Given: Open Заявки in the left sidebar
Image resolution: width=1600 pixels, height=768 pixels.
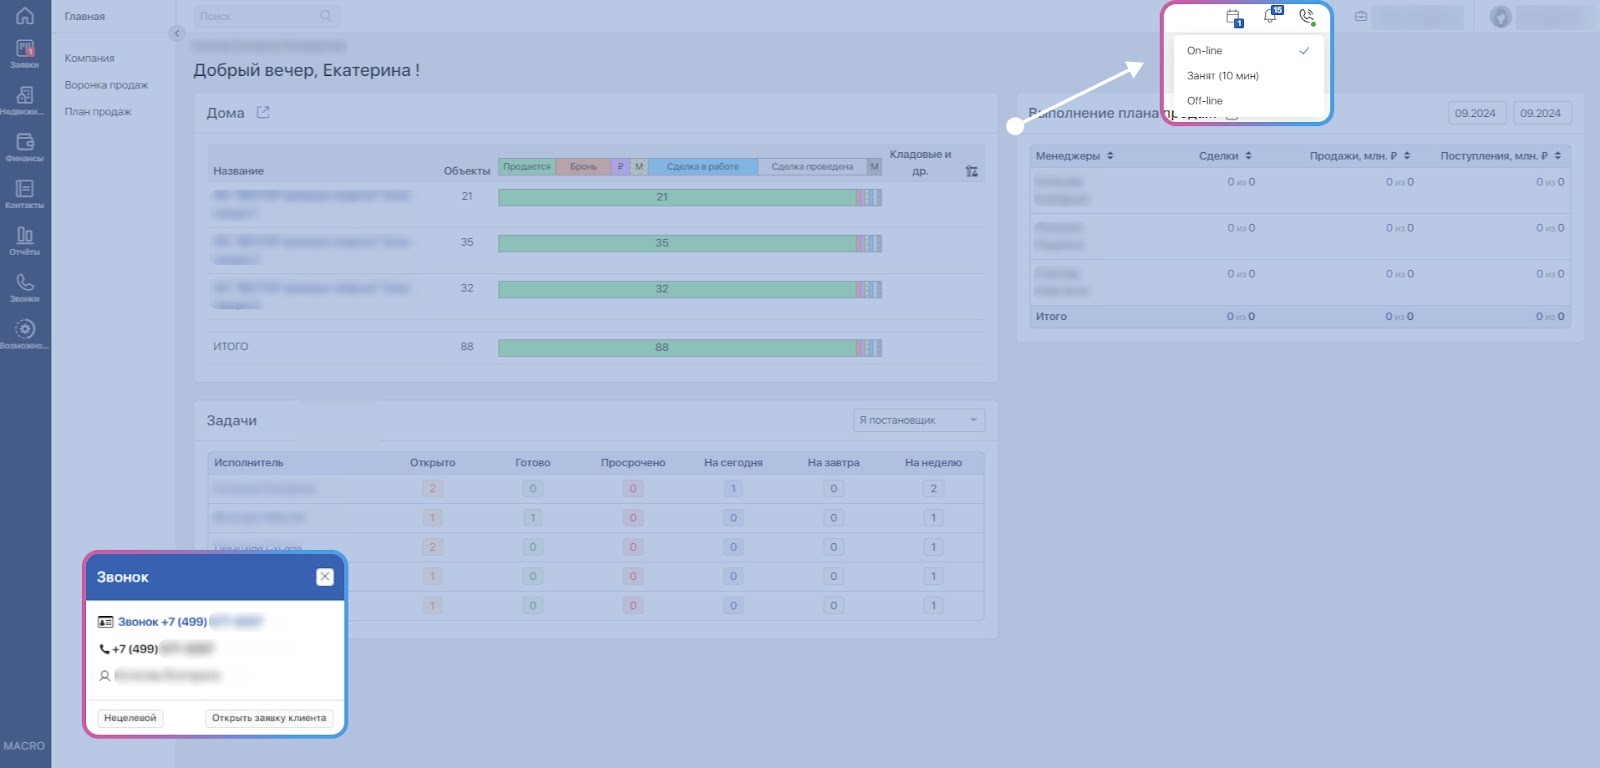Looking at the screenshot, I should [25, 54].
